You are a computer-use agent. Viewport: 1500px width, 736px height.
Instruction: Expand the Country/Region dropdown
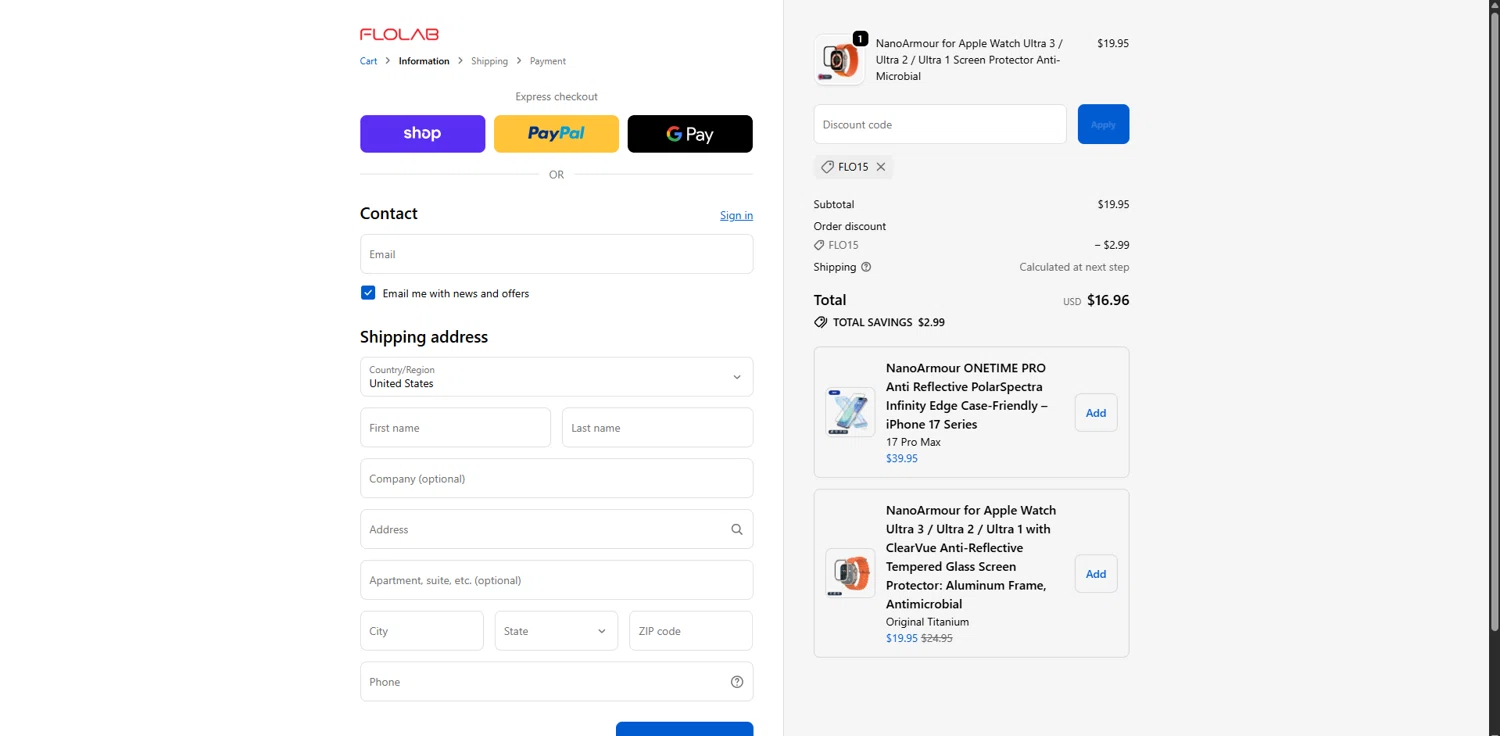556,377
